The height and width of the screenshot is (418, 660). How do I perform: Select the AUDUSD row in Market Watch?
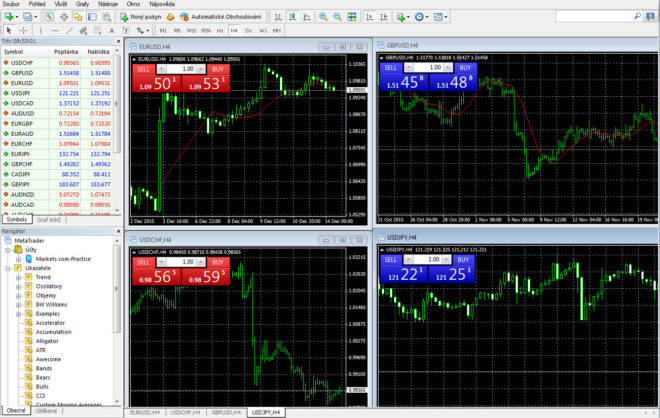pos(58,114)
